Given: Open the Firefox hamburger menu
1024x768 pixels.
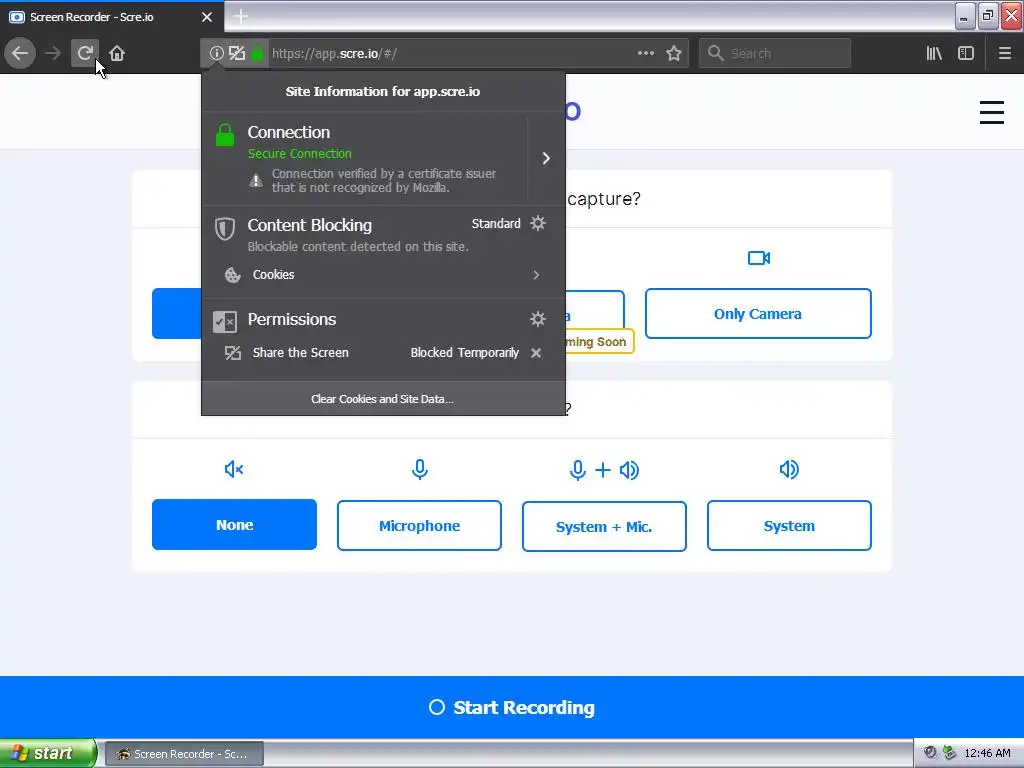Looking at the screenshot, I should point(1004,53).
